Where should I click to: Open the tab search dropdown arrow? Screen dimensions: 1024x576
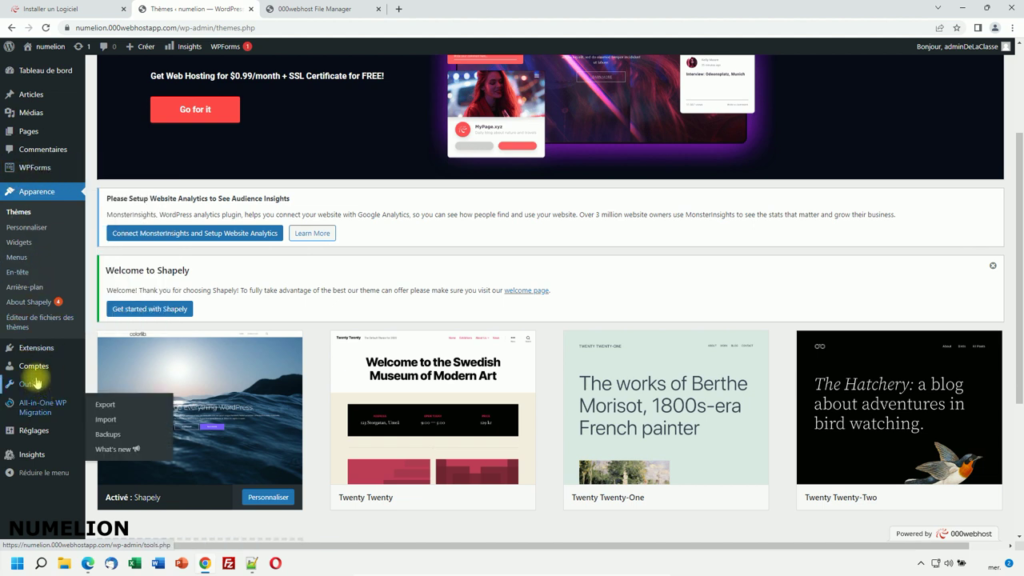[x=938, y=8]
